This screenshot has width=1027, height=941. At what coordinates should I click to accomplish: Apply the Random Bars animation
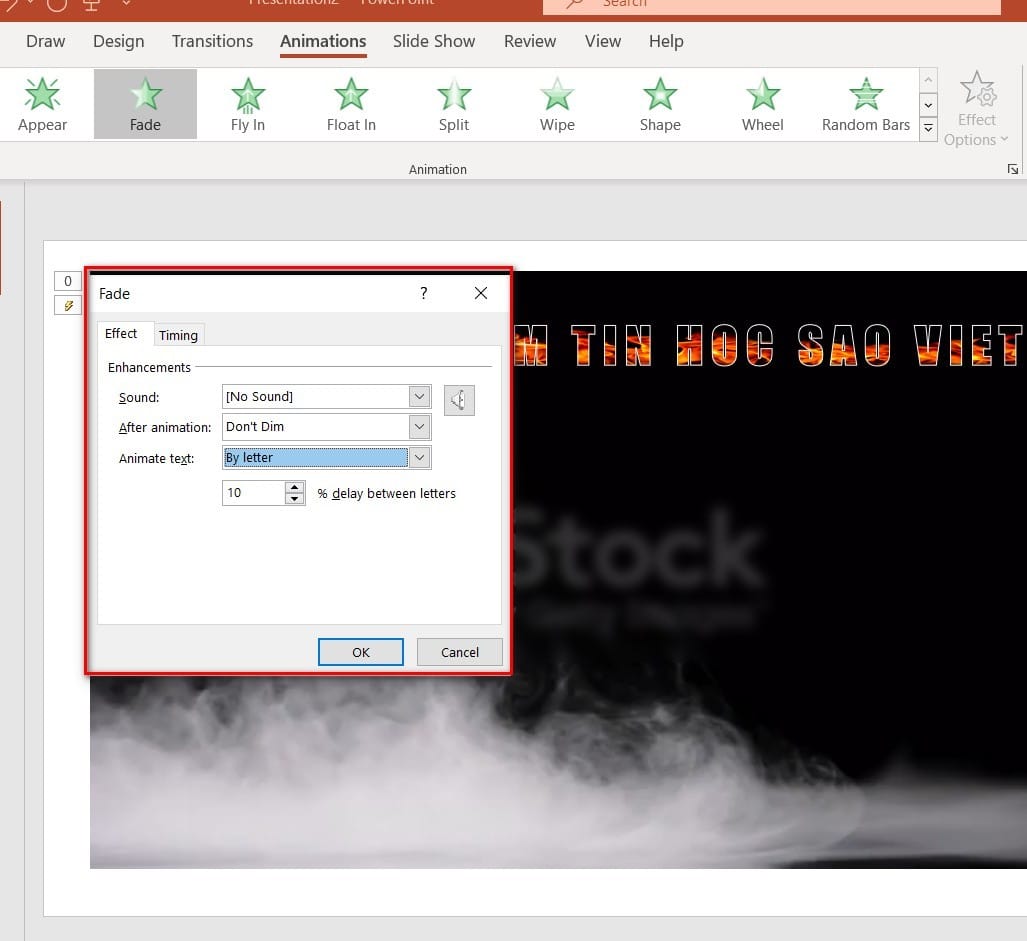[866, 104]
